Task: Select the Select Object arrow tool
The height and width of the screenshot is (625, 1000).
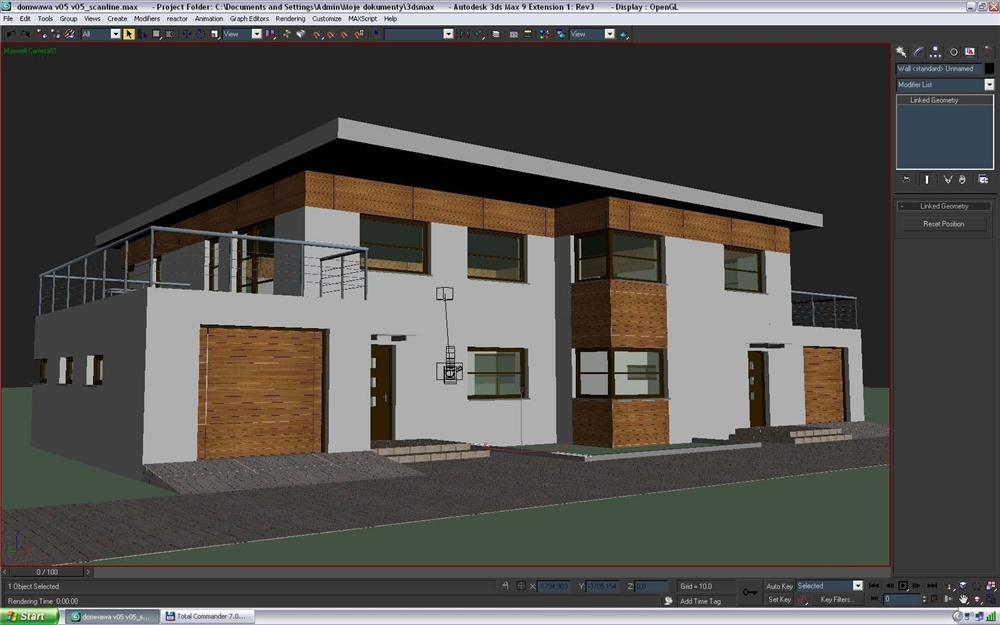Action: point(129,34)
